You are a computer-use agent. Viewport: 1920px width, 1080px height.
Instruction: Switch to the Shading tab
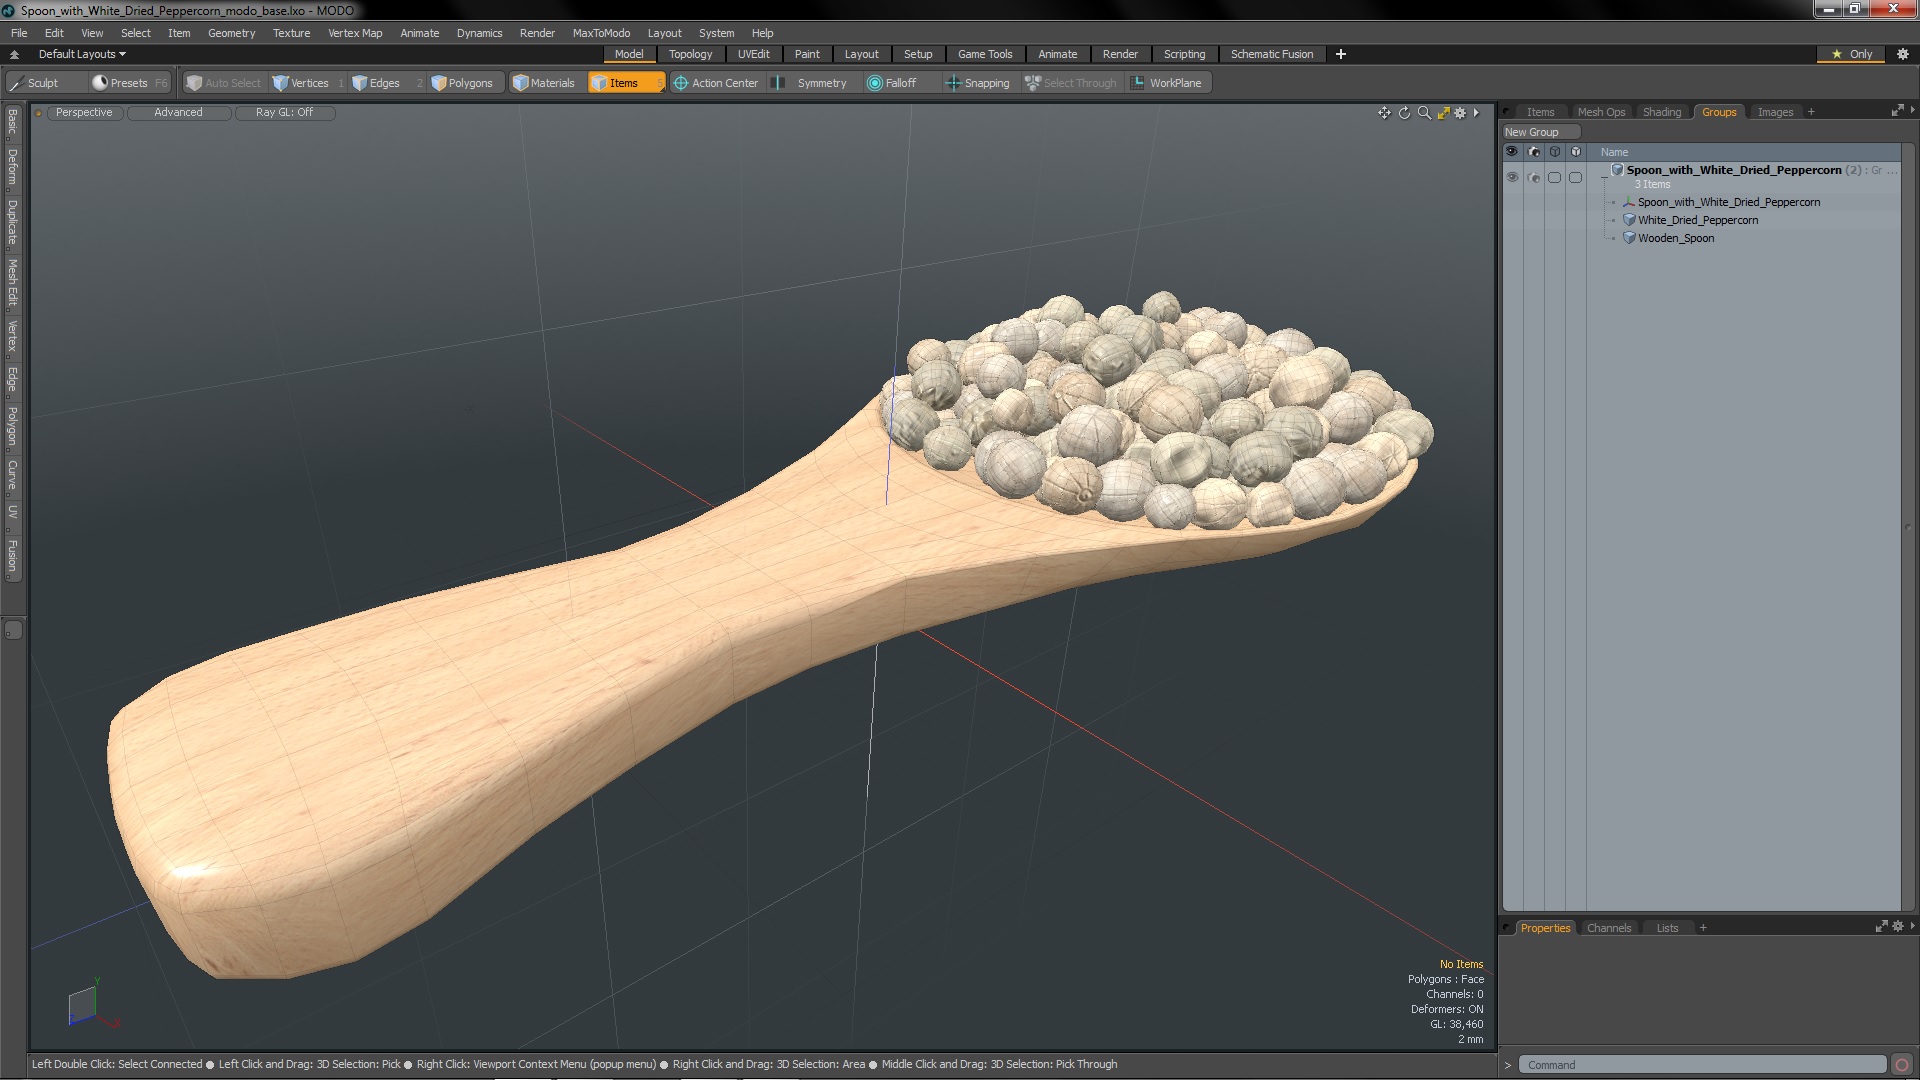pos(1661,112)
